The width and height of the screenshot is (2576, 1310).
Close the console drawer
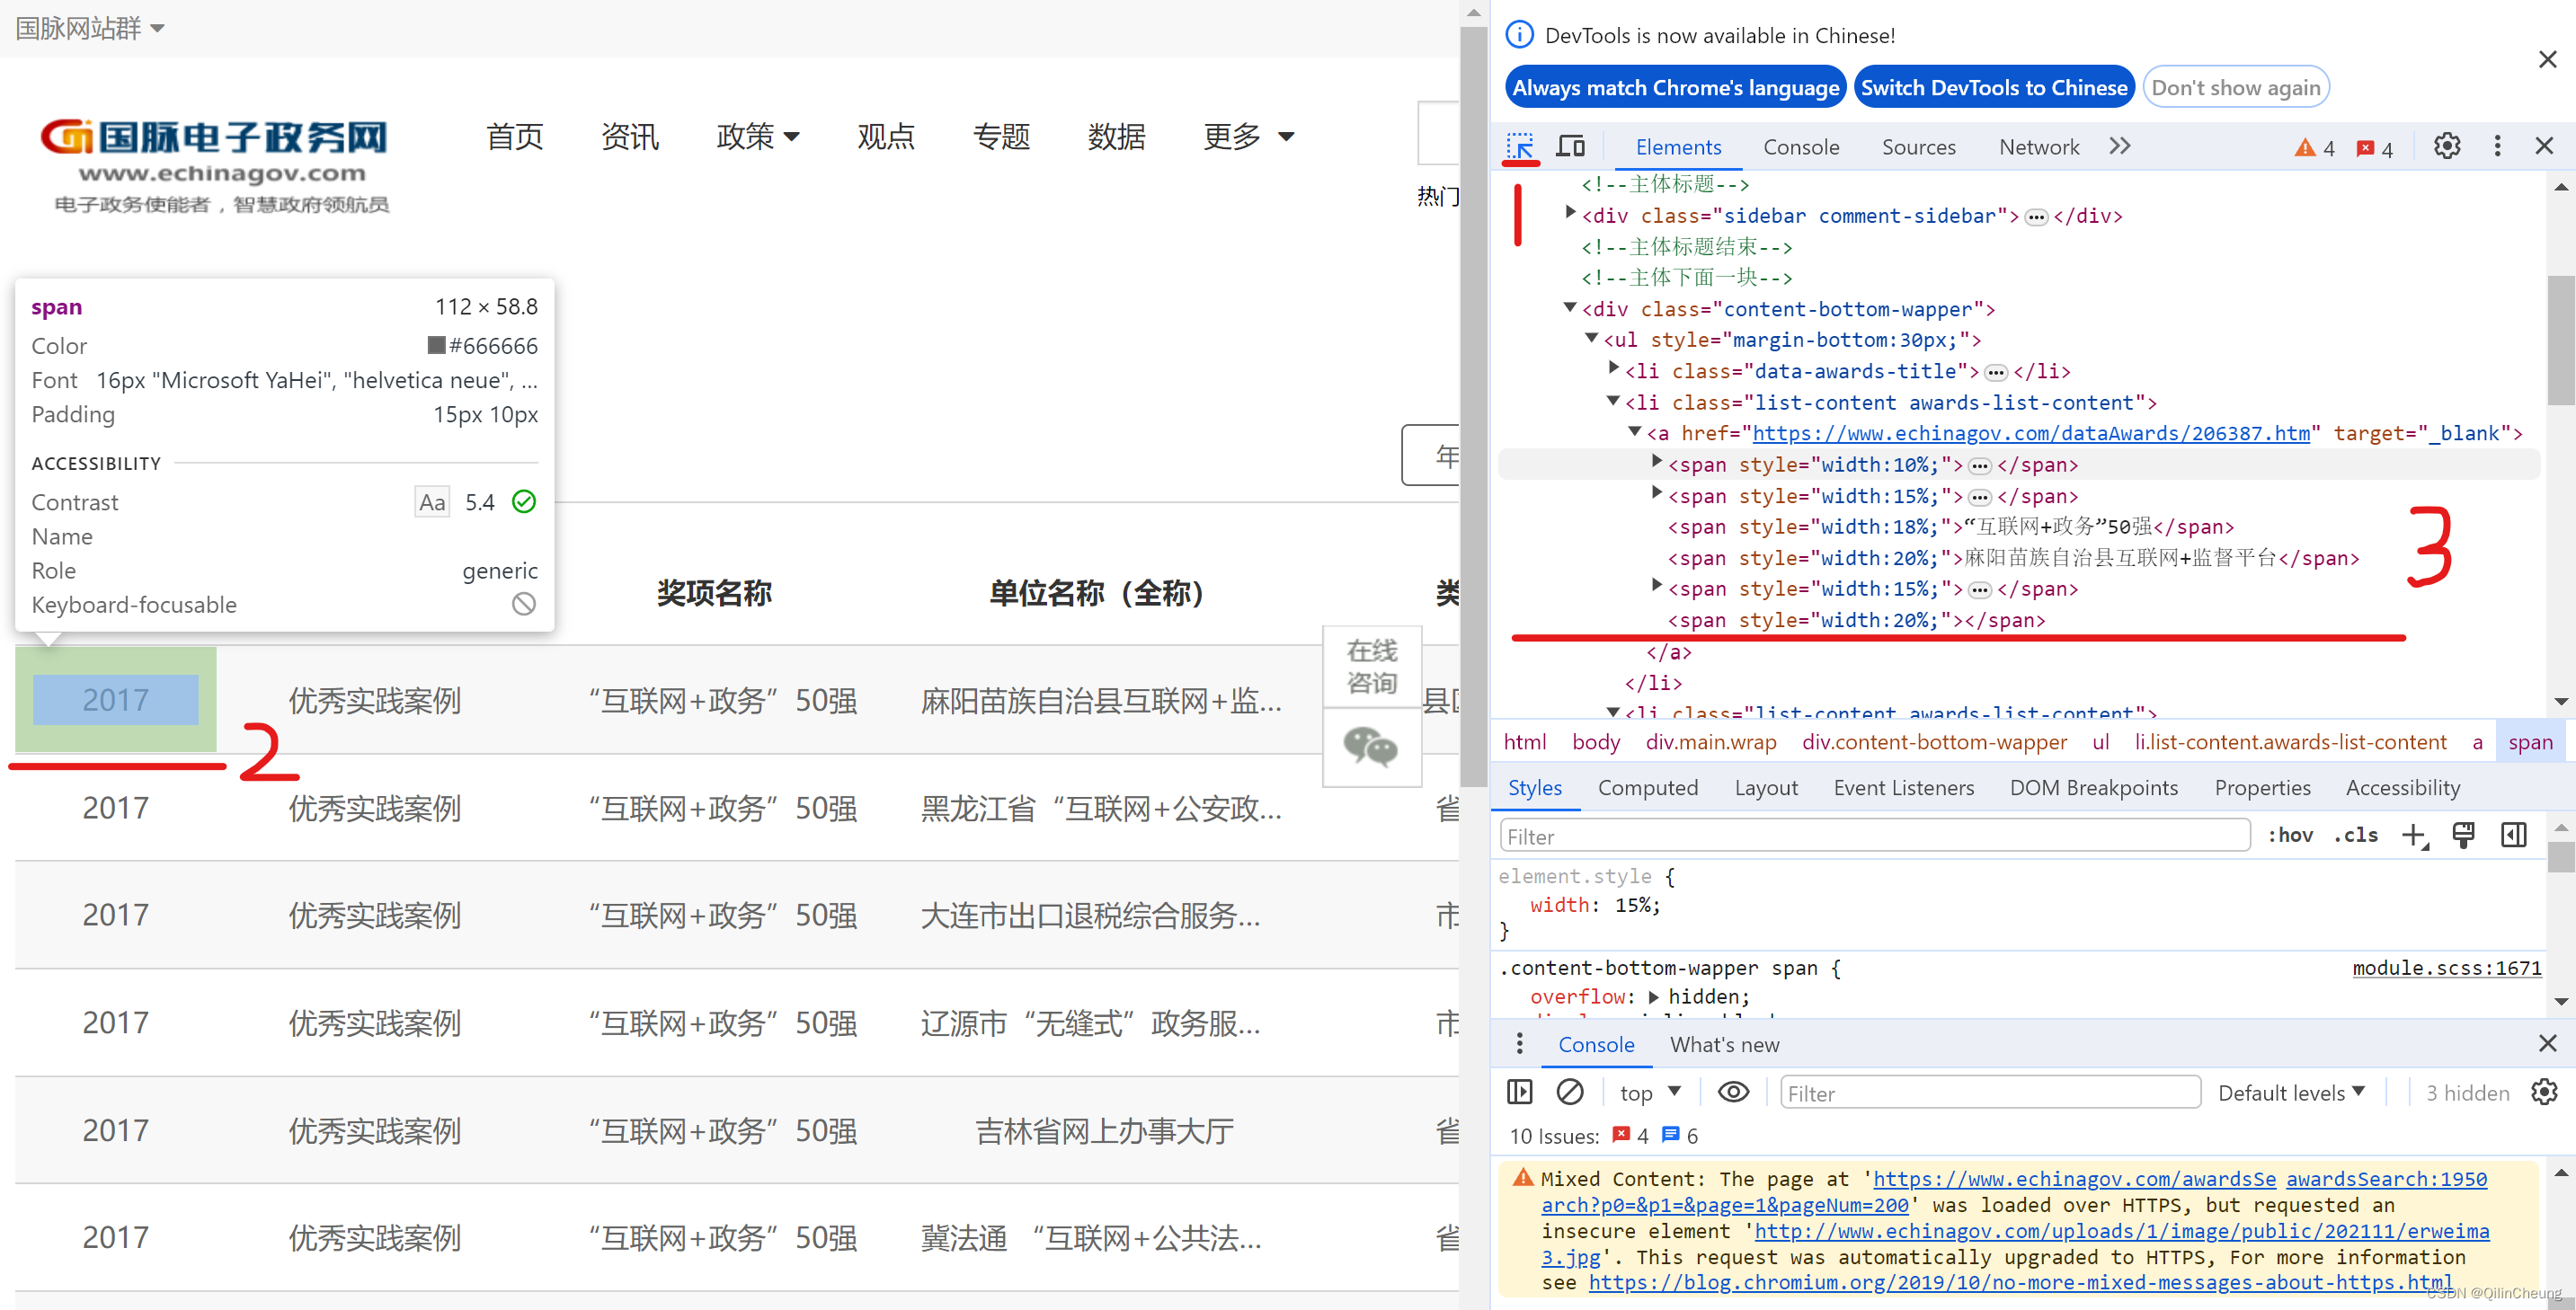point(2547,1044)
